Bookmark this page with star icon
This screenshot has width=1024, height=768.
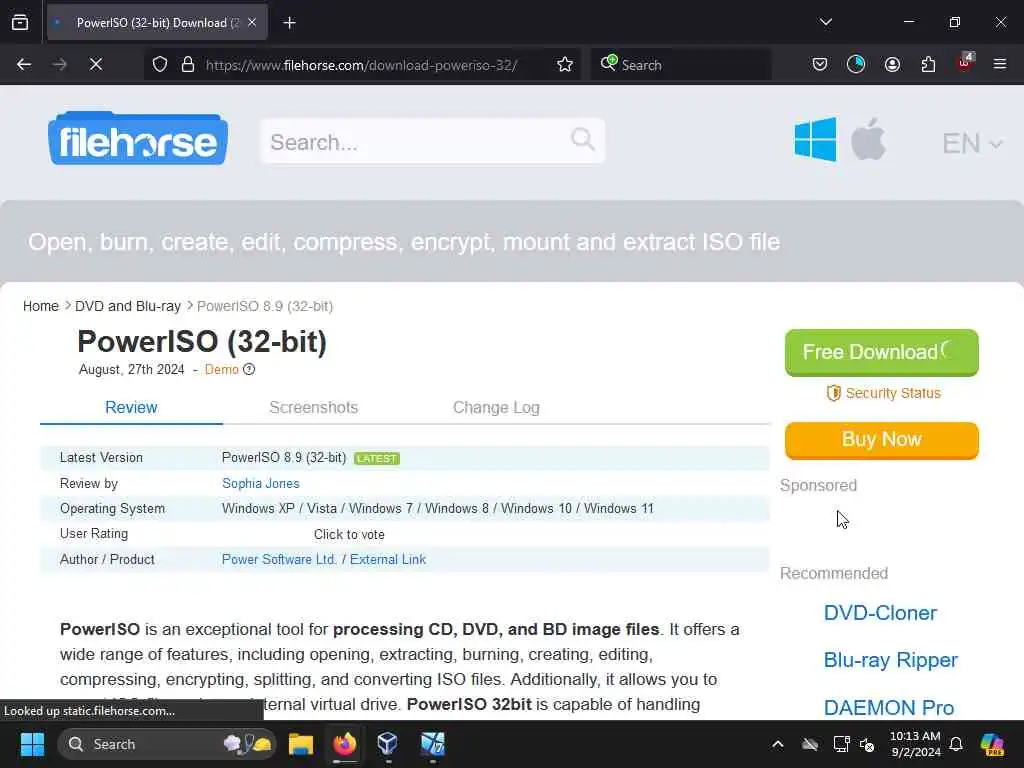pyautogui.click(x=565, y=65)
